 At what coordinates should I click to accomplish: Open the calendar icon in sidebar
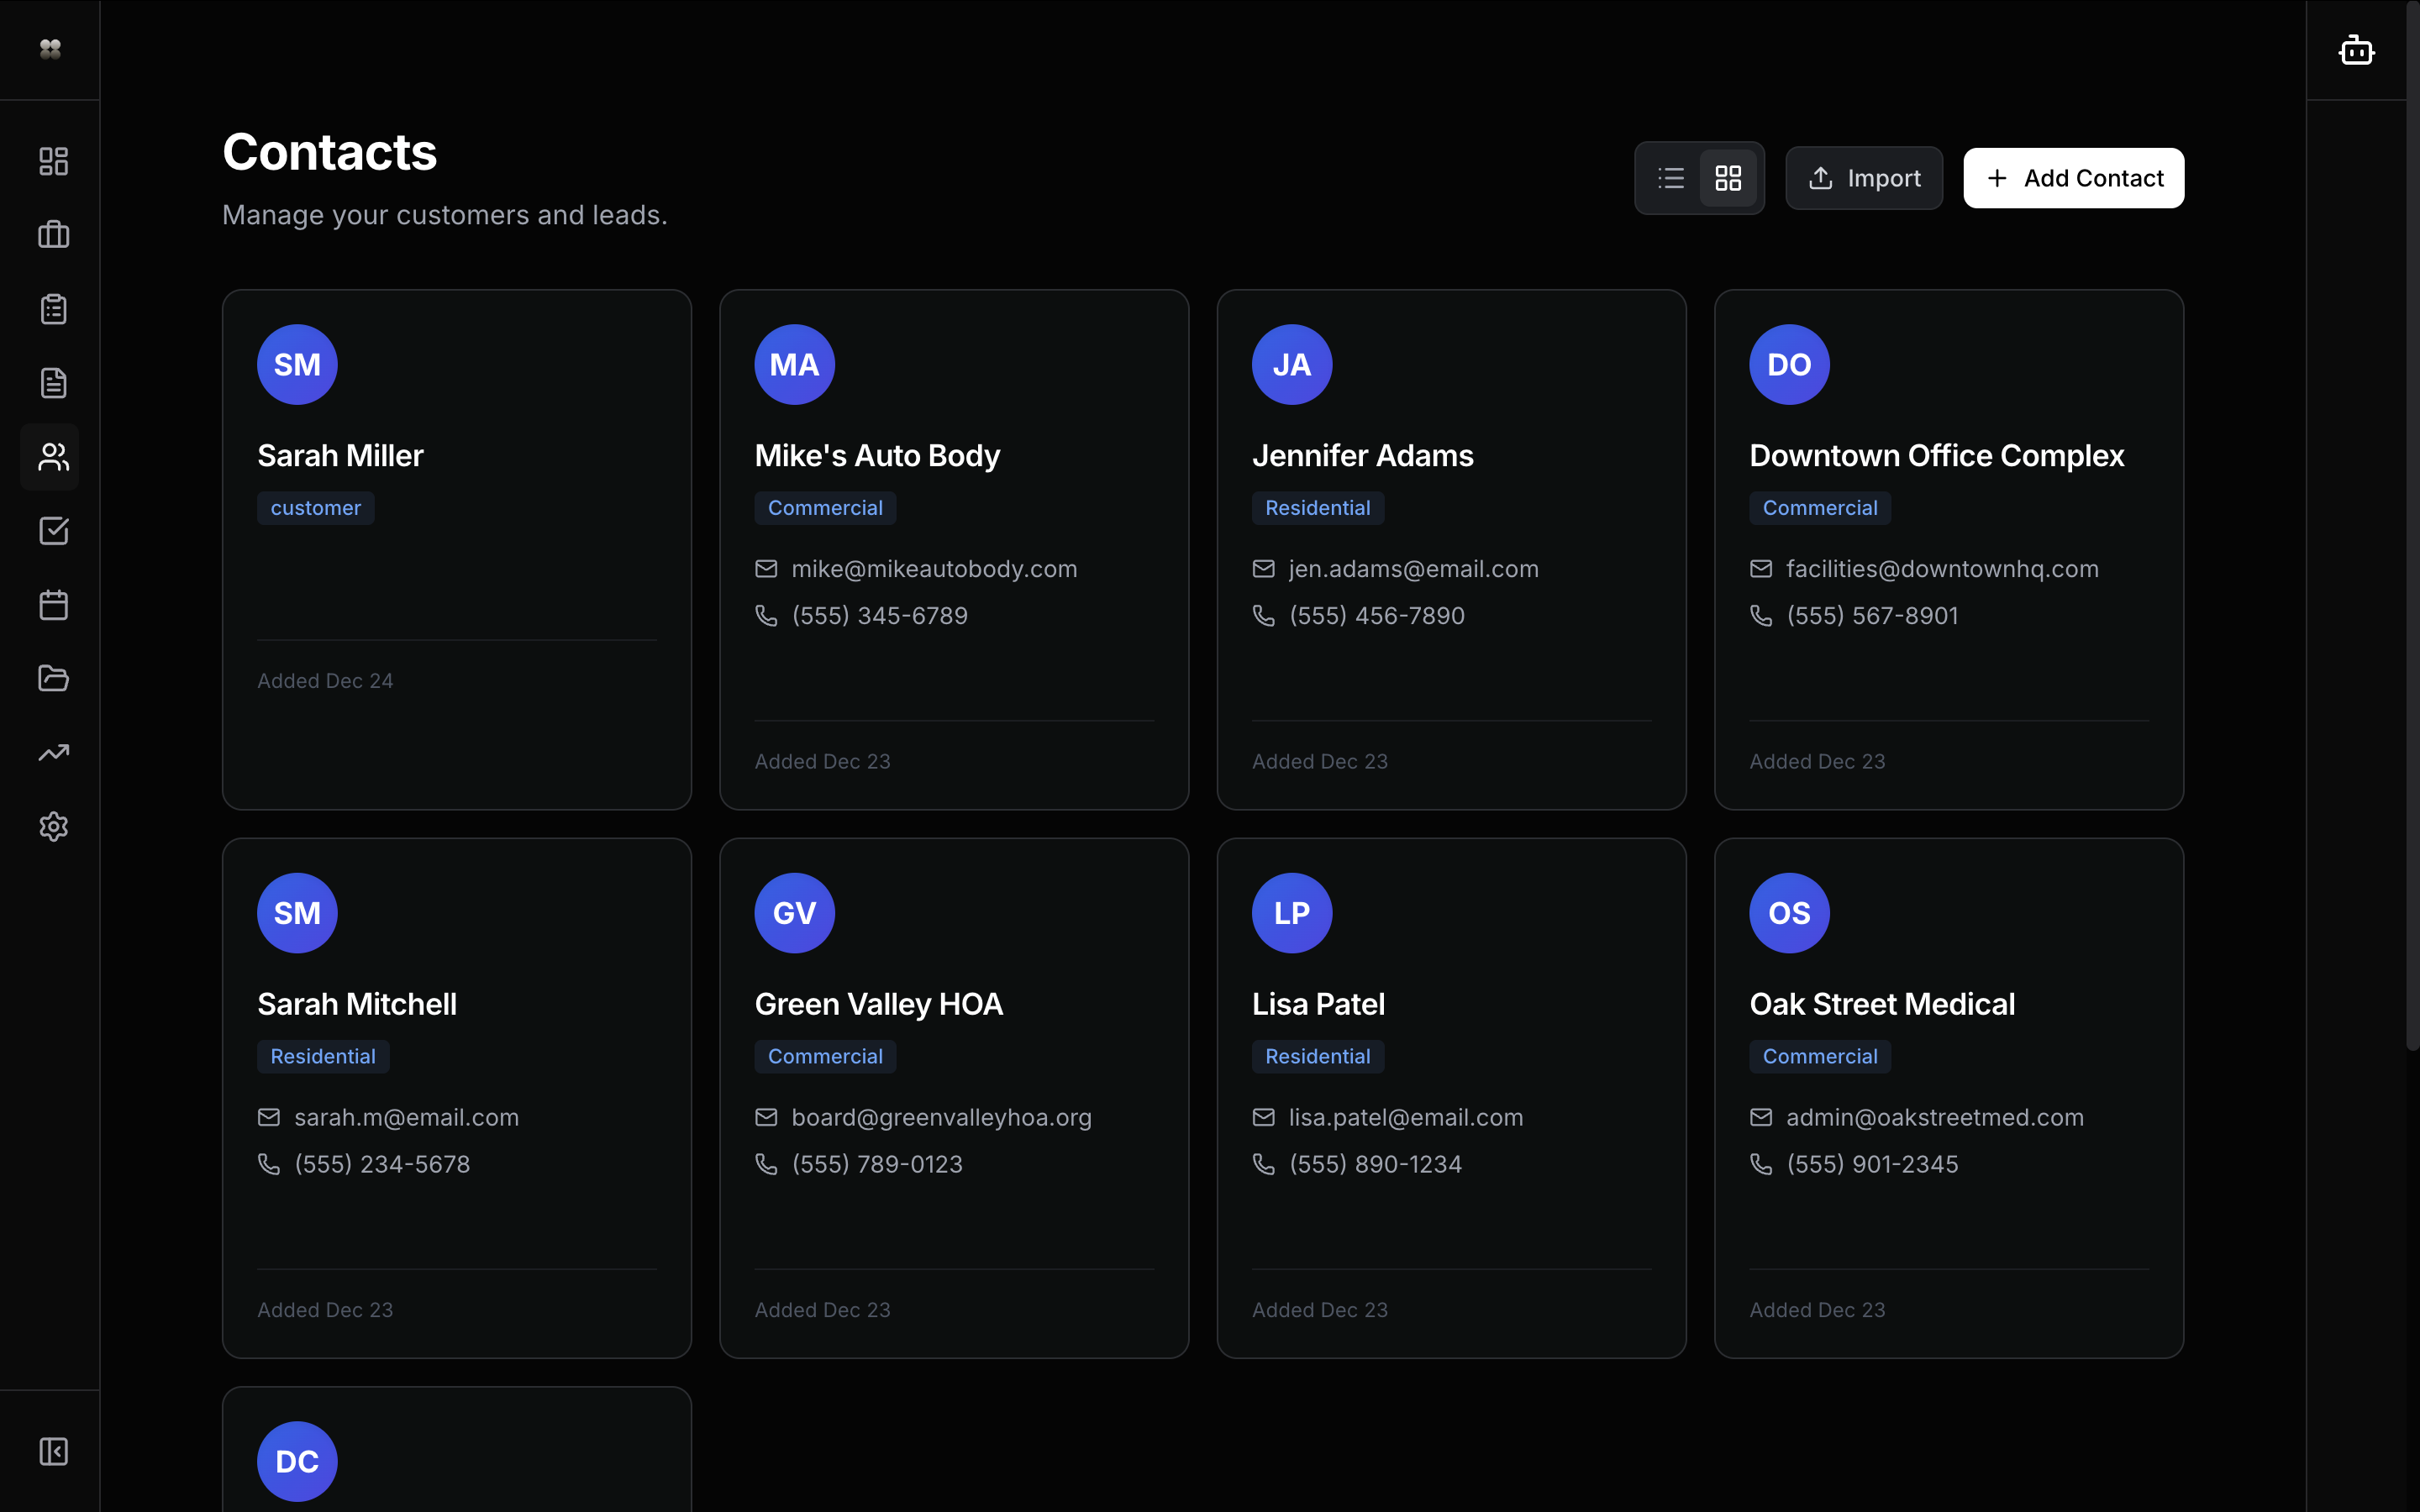[x=53, y=605]
